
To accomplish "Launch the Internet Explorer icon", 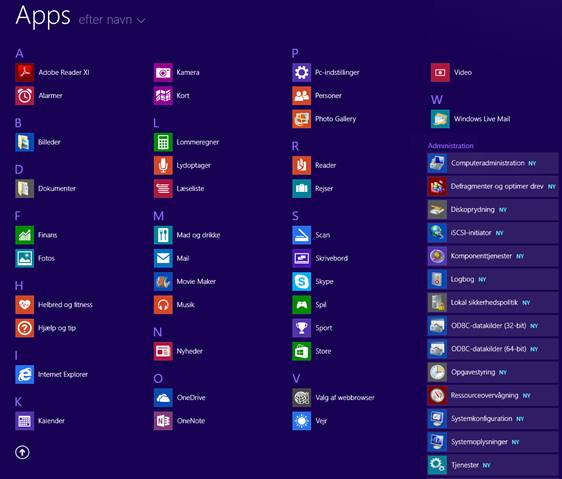I will tap(25, 374).
